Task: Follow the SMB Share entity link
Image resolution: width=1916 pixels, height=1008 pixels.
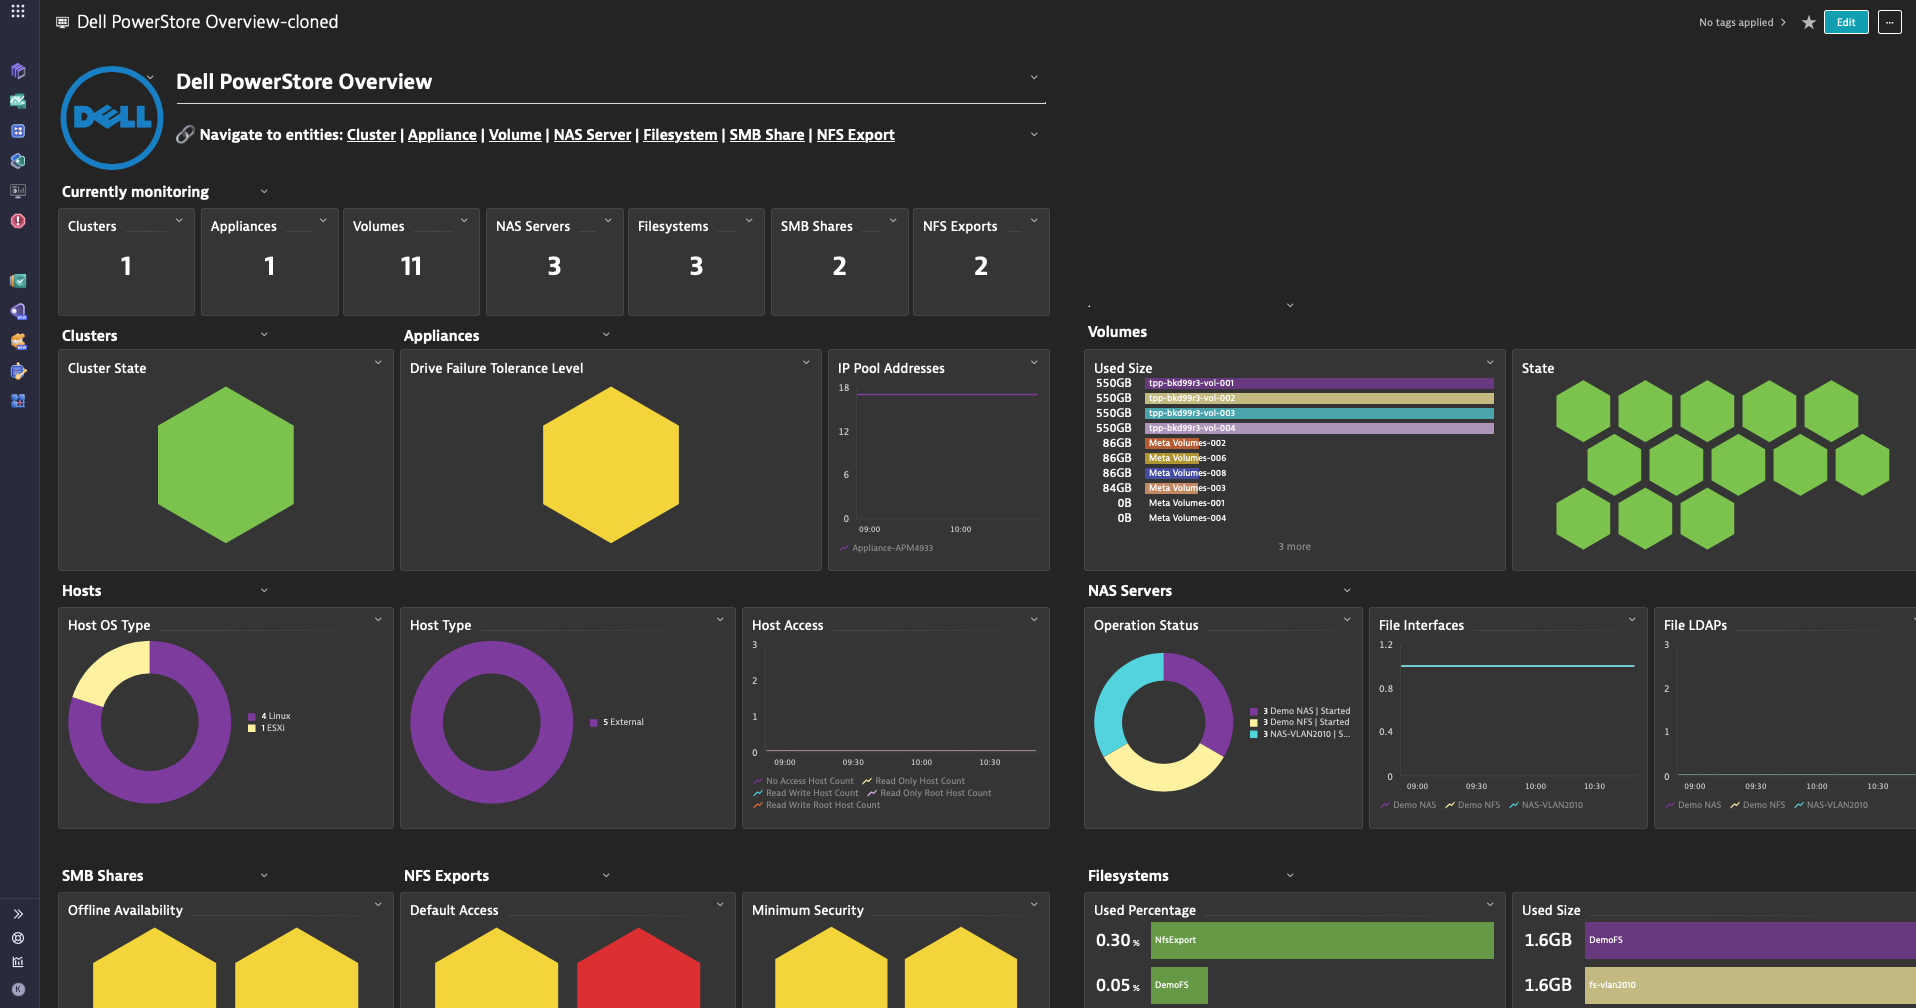Action: point(767,135)
